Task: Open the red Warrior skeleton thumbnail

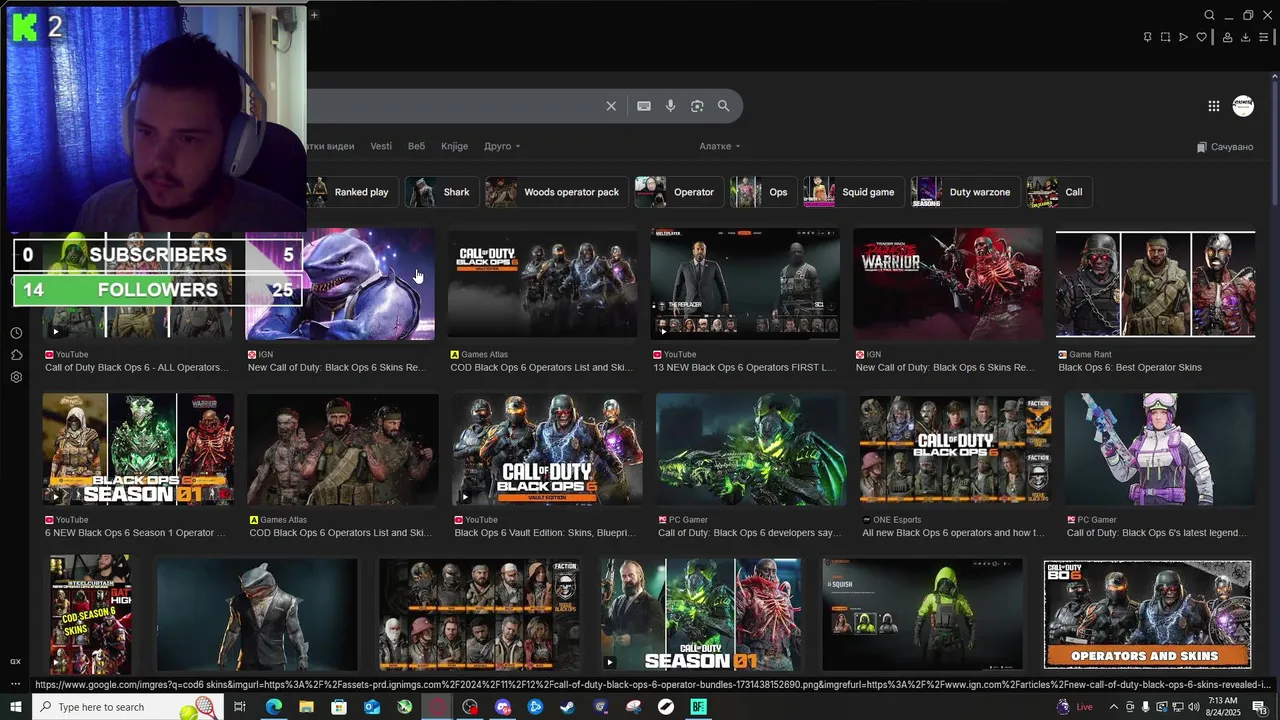Action: 947,284
